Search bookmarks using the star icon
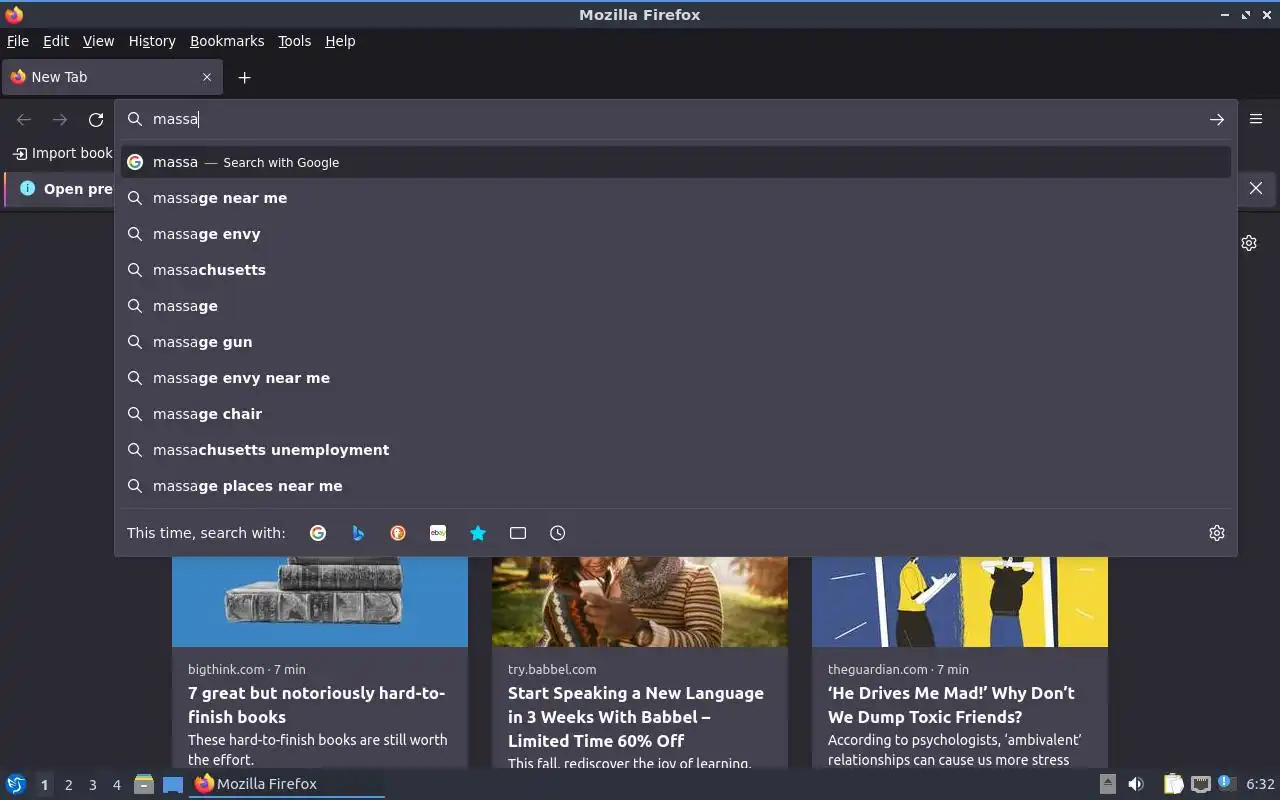Screen dimensions: 1280x800 478,533
